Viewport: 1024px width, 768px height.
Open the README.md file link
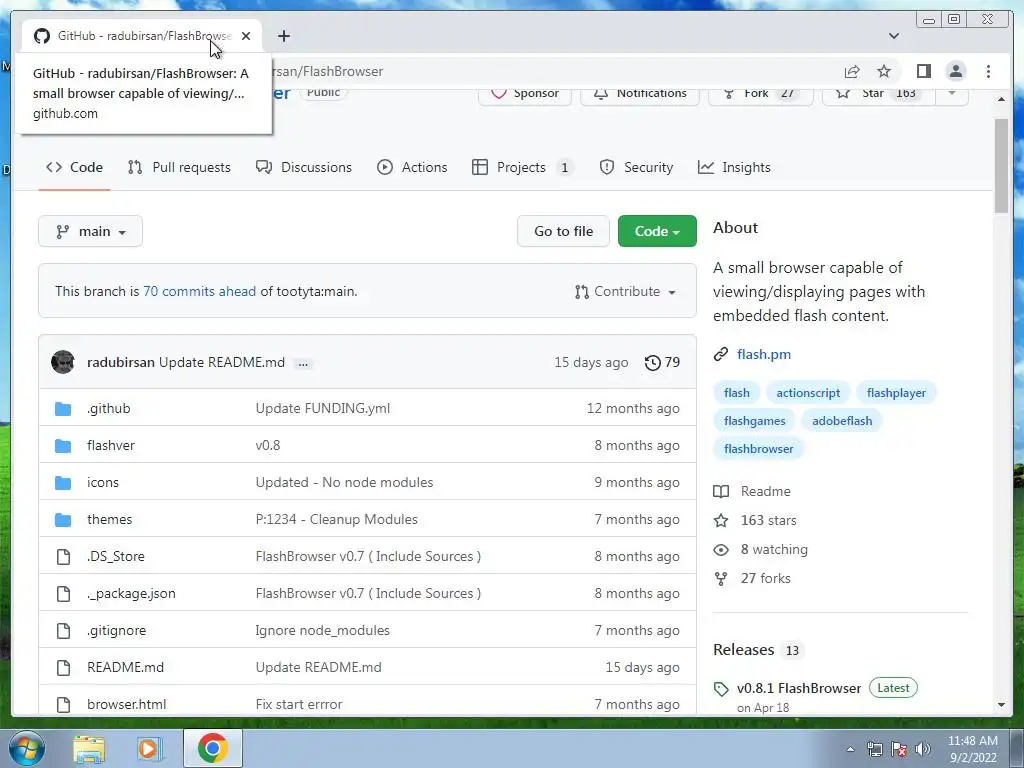point(125,667)
